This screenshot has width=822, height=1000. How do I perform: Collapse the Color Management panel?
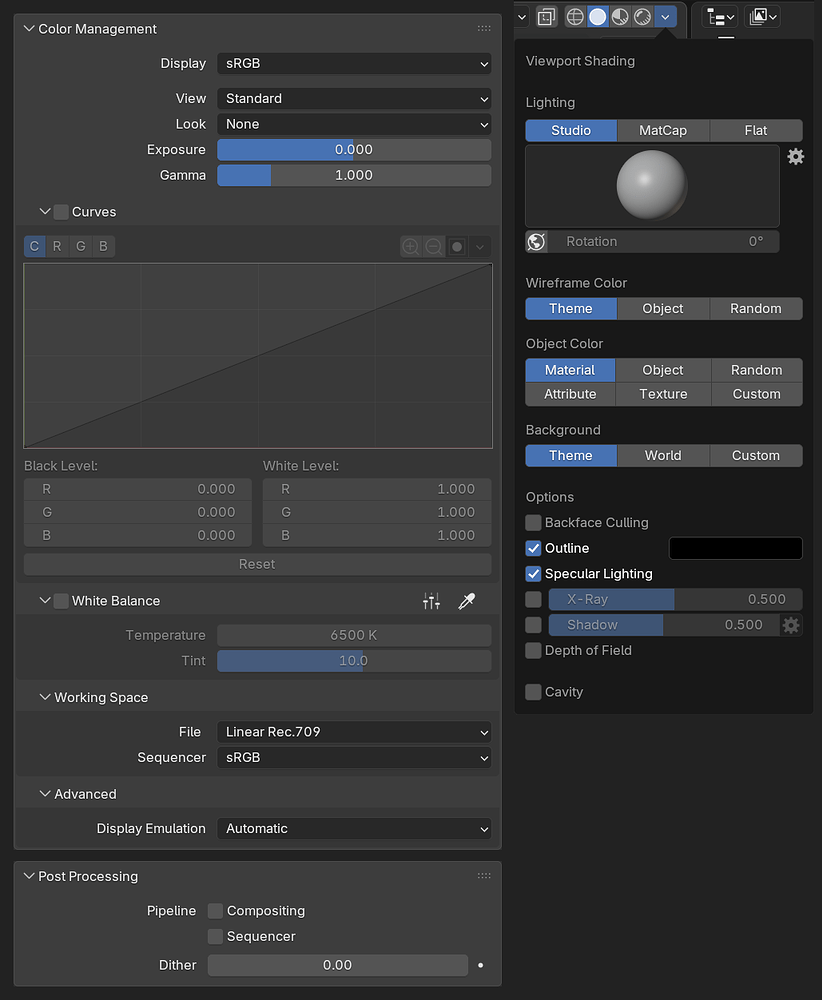click(29, 29)
